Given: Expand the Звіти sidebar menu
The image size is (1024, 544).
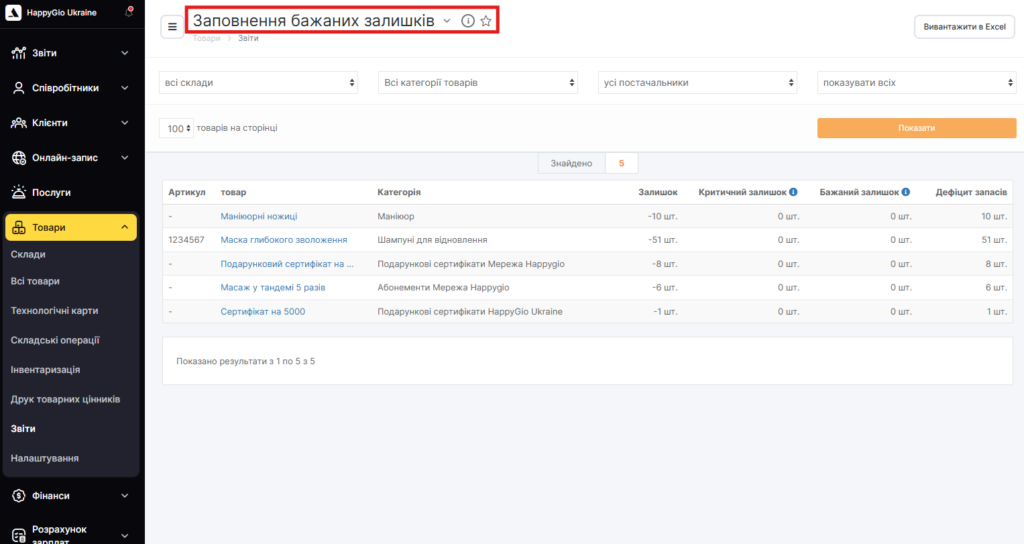Looking at the screenshot, I should coord(70,52).
